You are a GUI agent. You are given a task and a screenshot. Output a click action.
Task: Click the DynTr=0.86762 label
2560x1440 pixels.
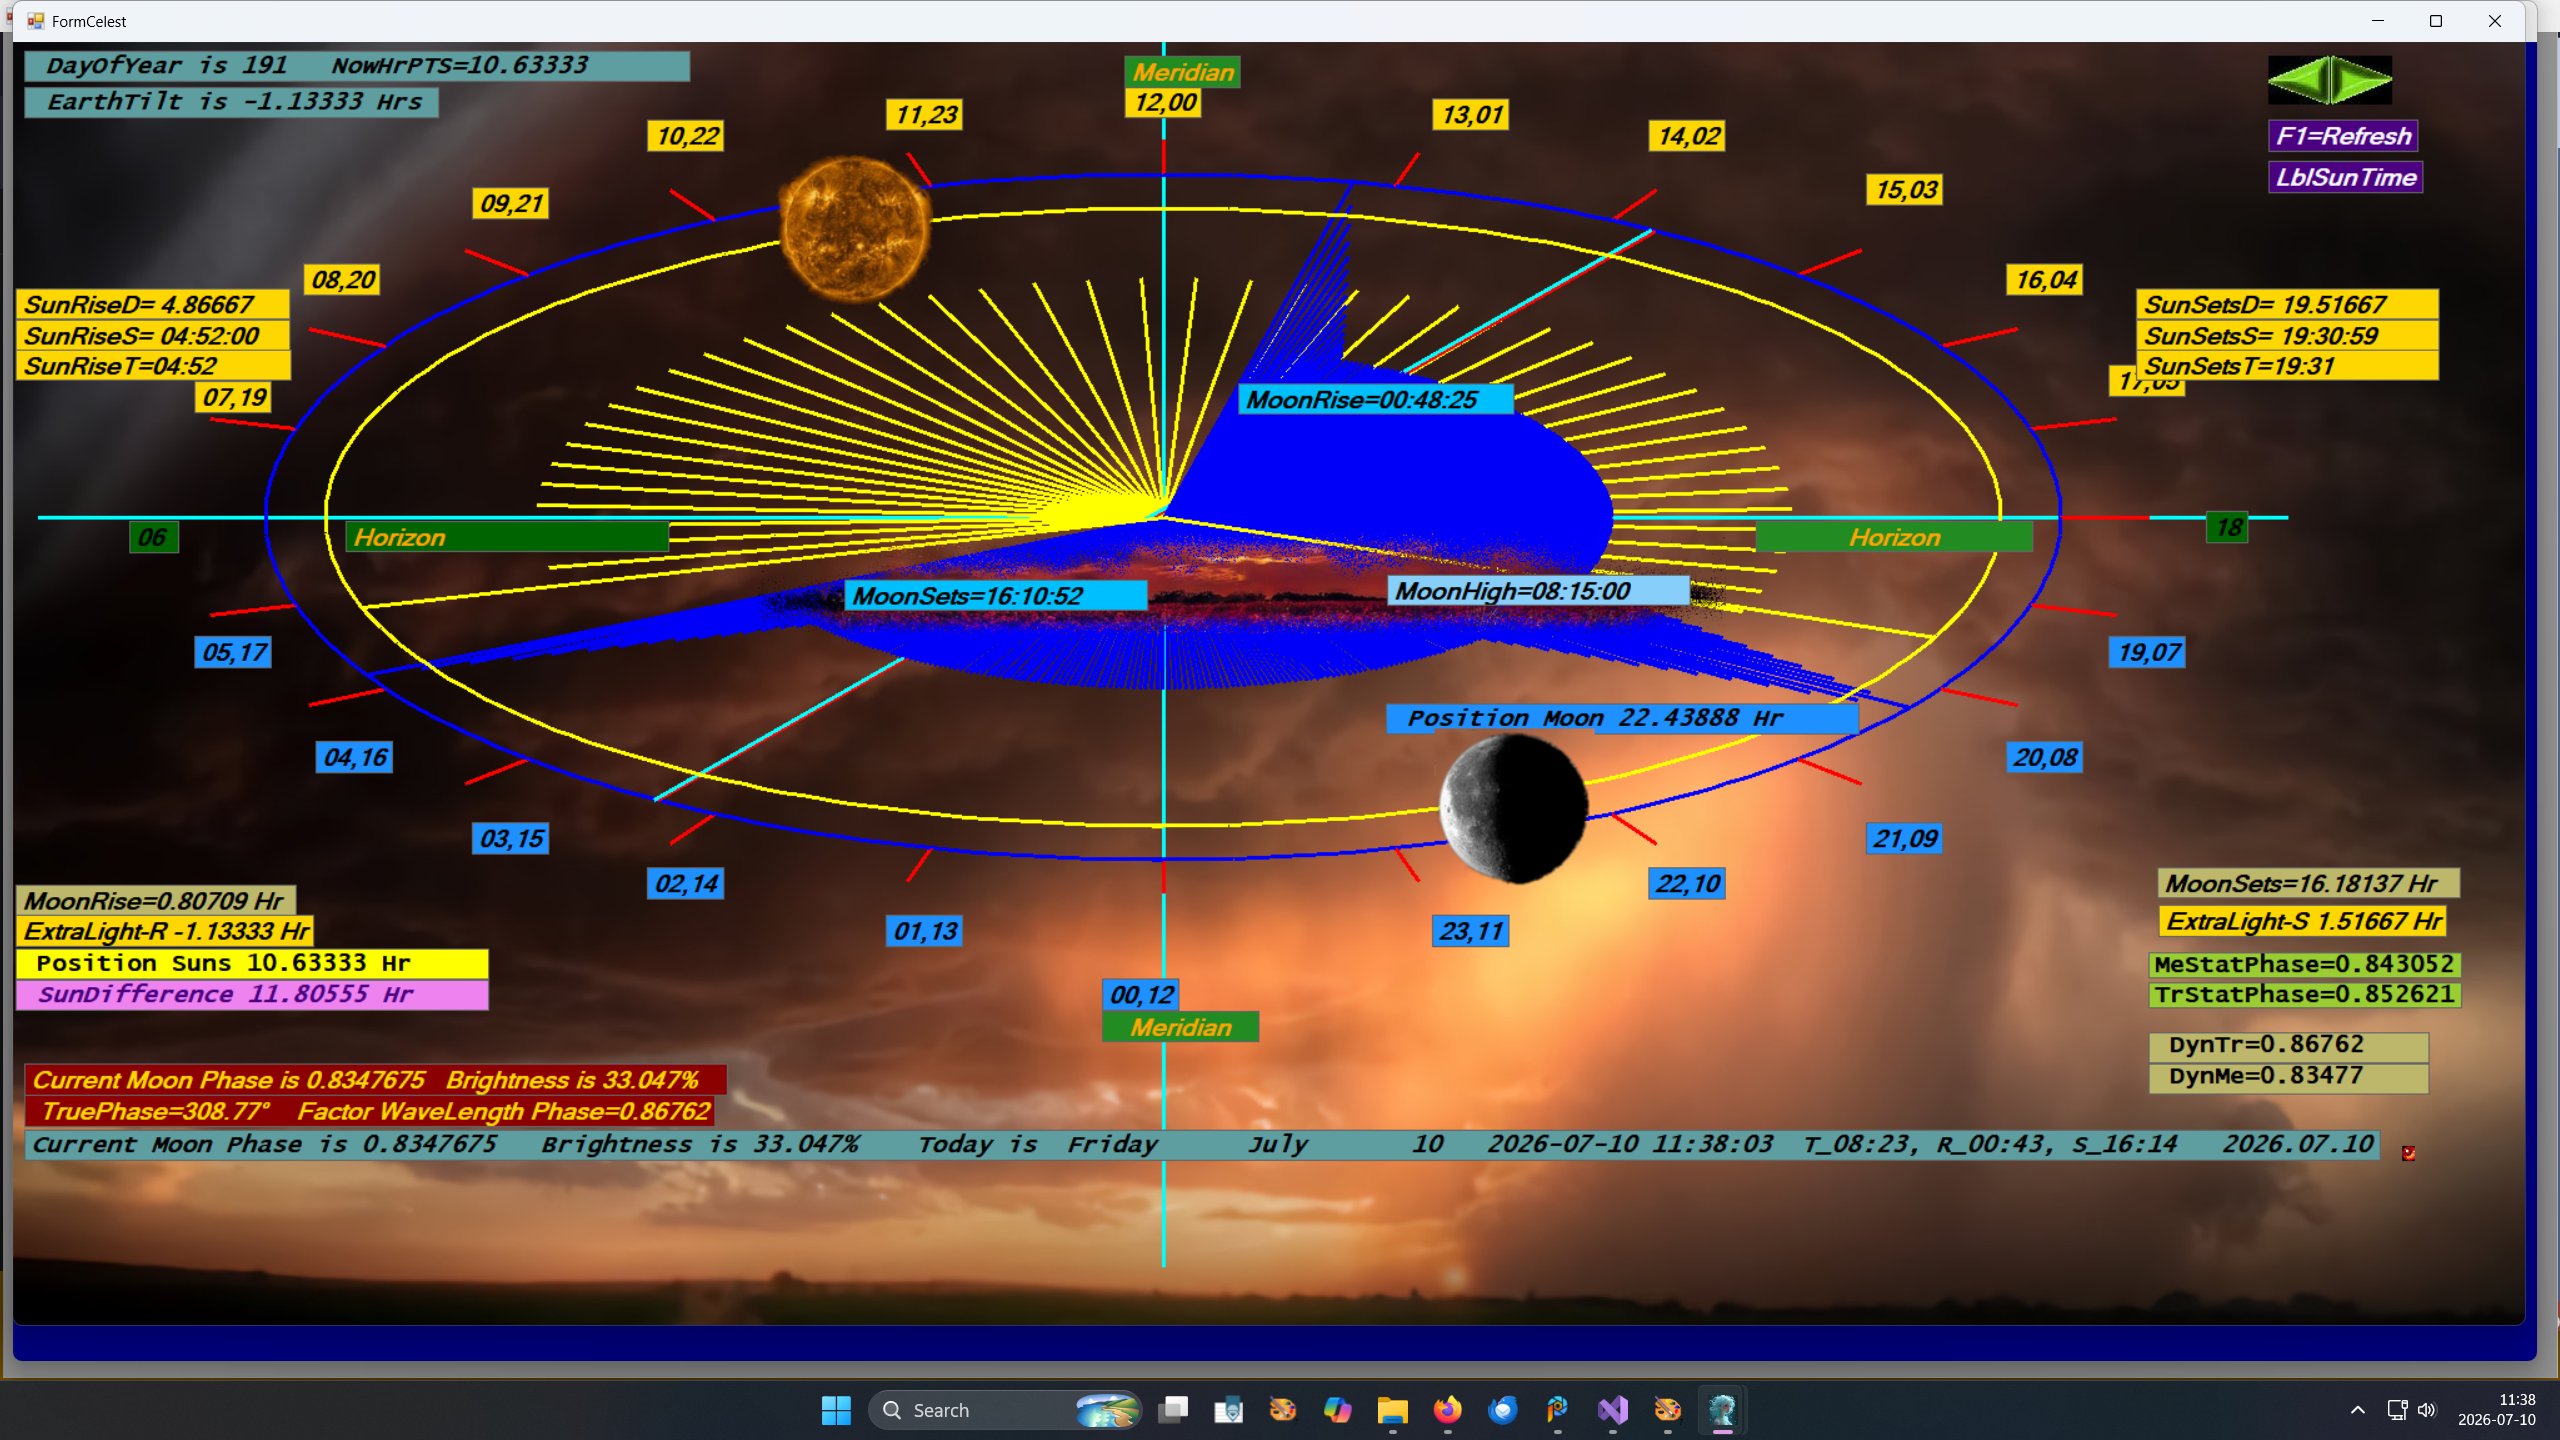[x=2288, y=1046]
